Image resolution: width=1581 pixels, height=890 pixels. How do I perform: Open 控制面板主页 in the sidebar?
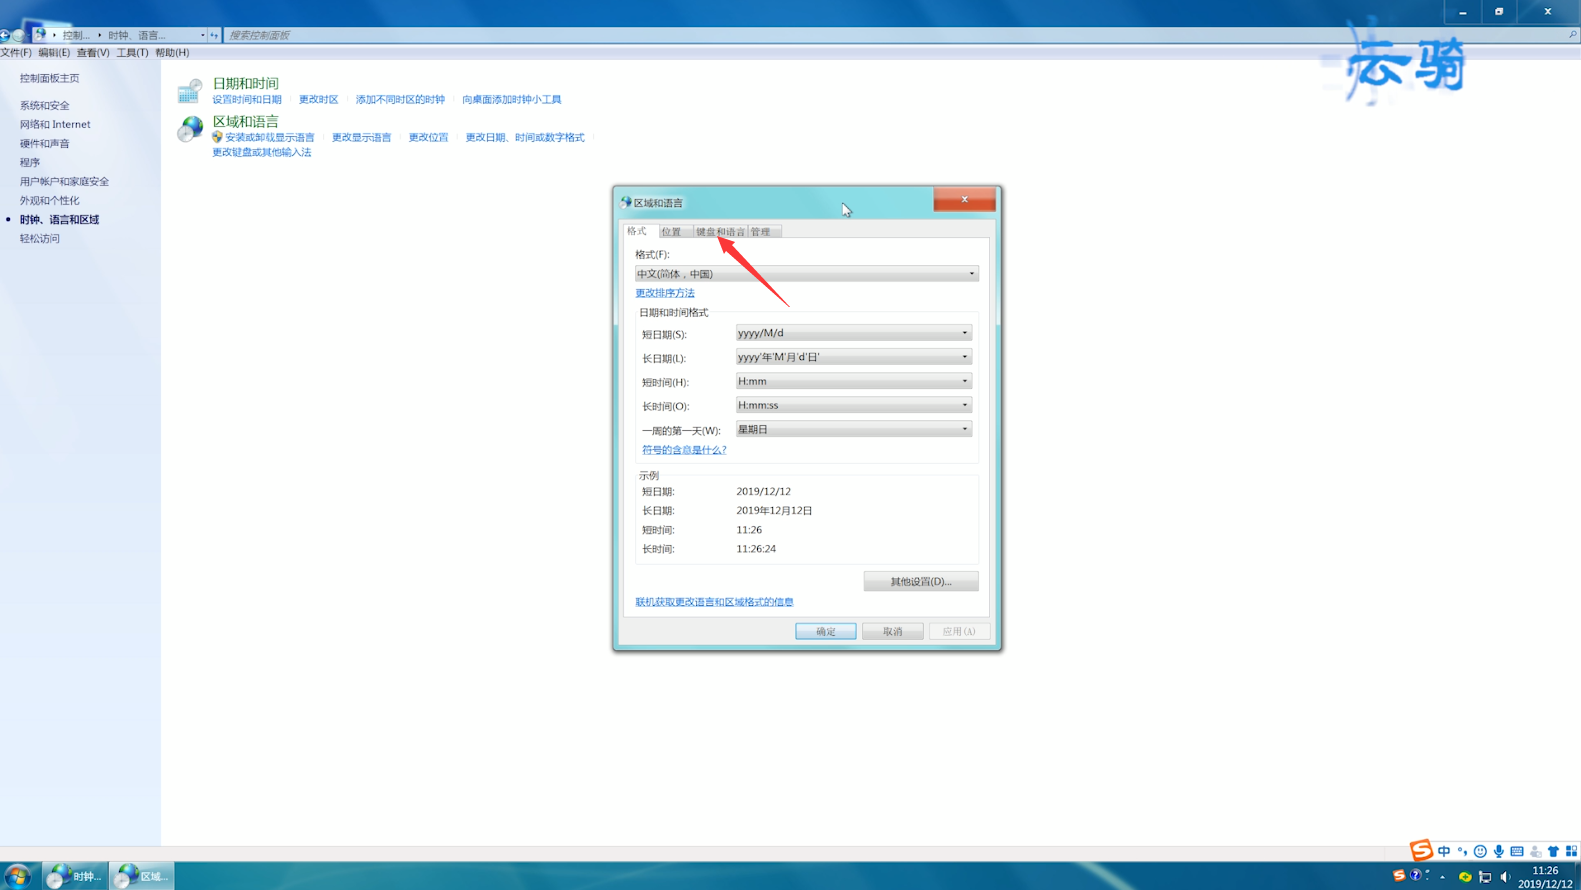[x=50, y=78]
